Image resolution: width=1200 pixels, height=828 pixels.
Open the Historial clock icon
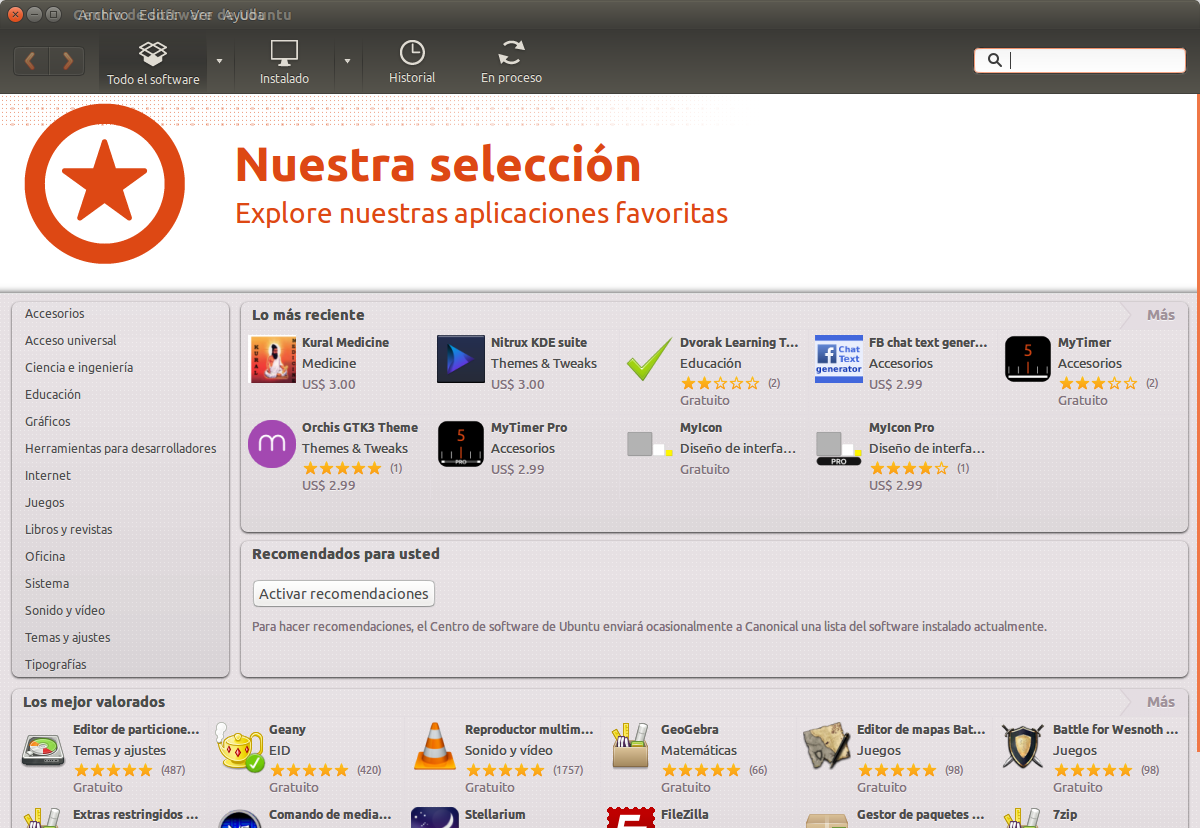click(x=412, y=52)
